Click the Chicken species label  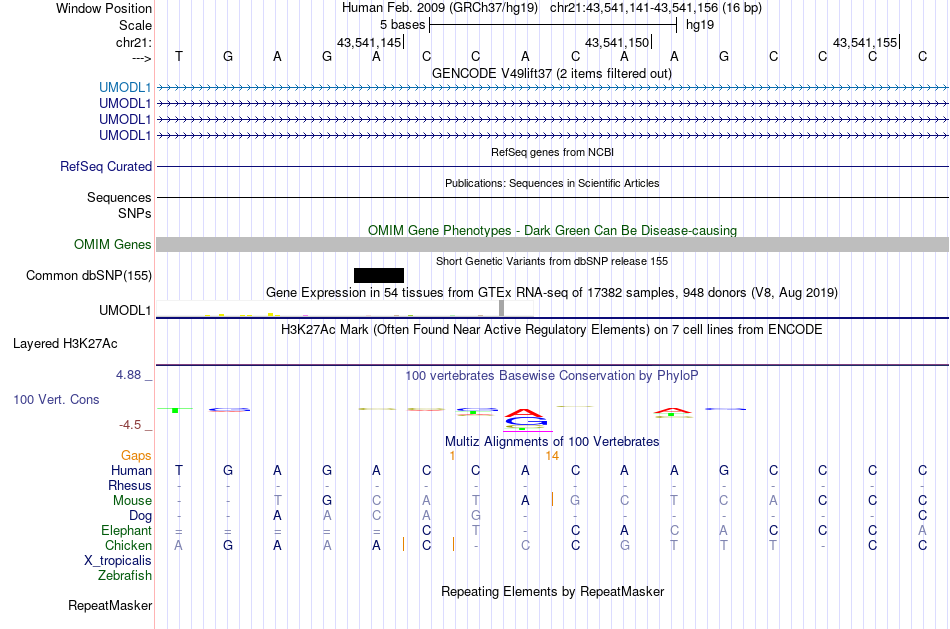pyautogui.click(x=128, y=545)
